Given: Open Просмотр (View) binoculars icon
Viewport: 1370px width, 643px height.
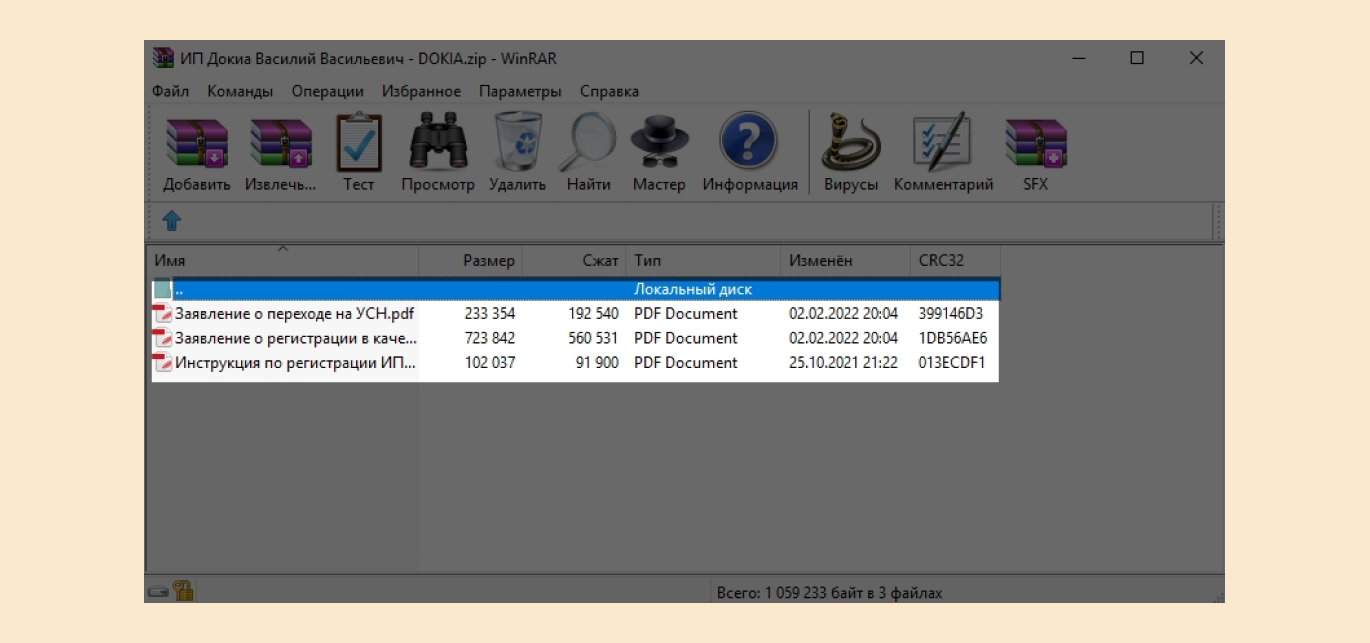Looking at the screenshot, I should pos(437,145).
